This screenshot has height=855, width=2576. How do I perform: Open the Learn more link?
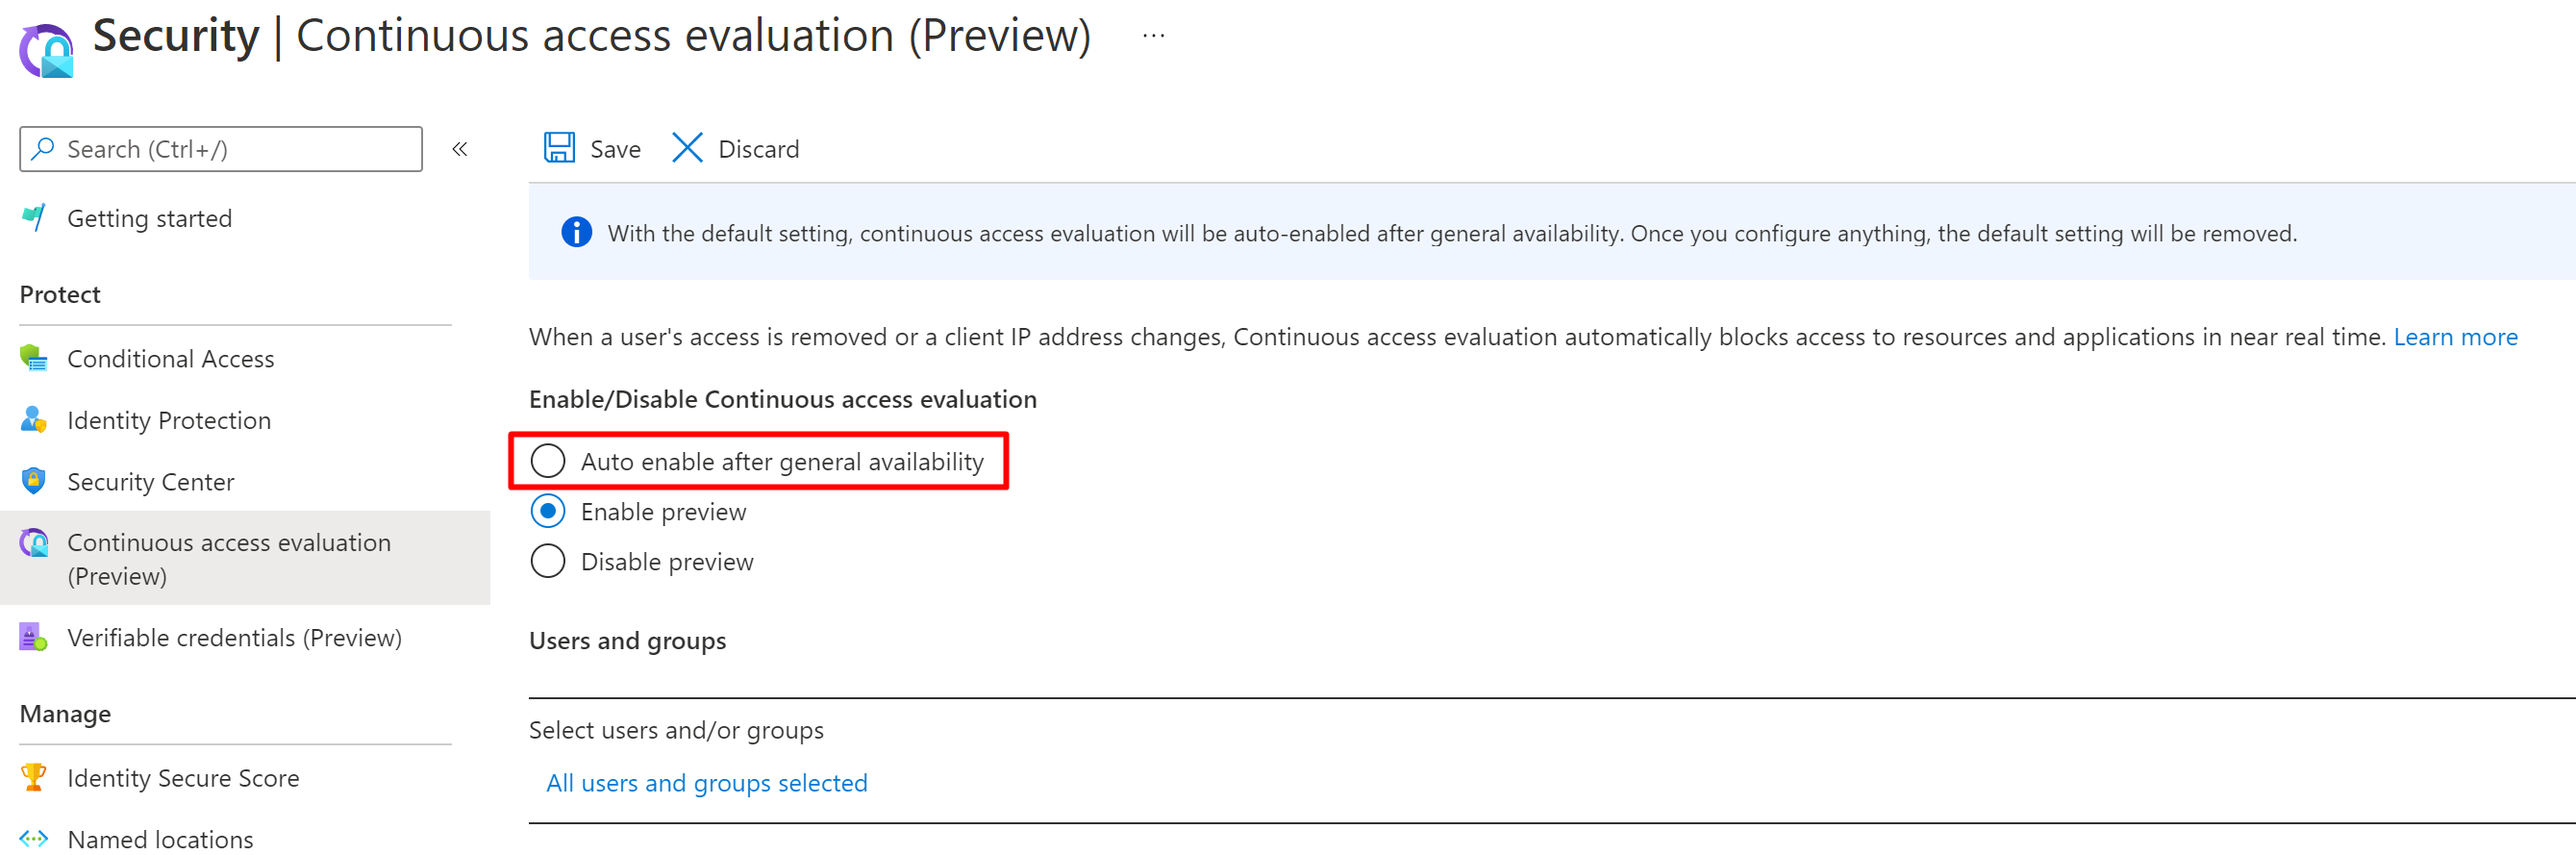(2455, 337)
